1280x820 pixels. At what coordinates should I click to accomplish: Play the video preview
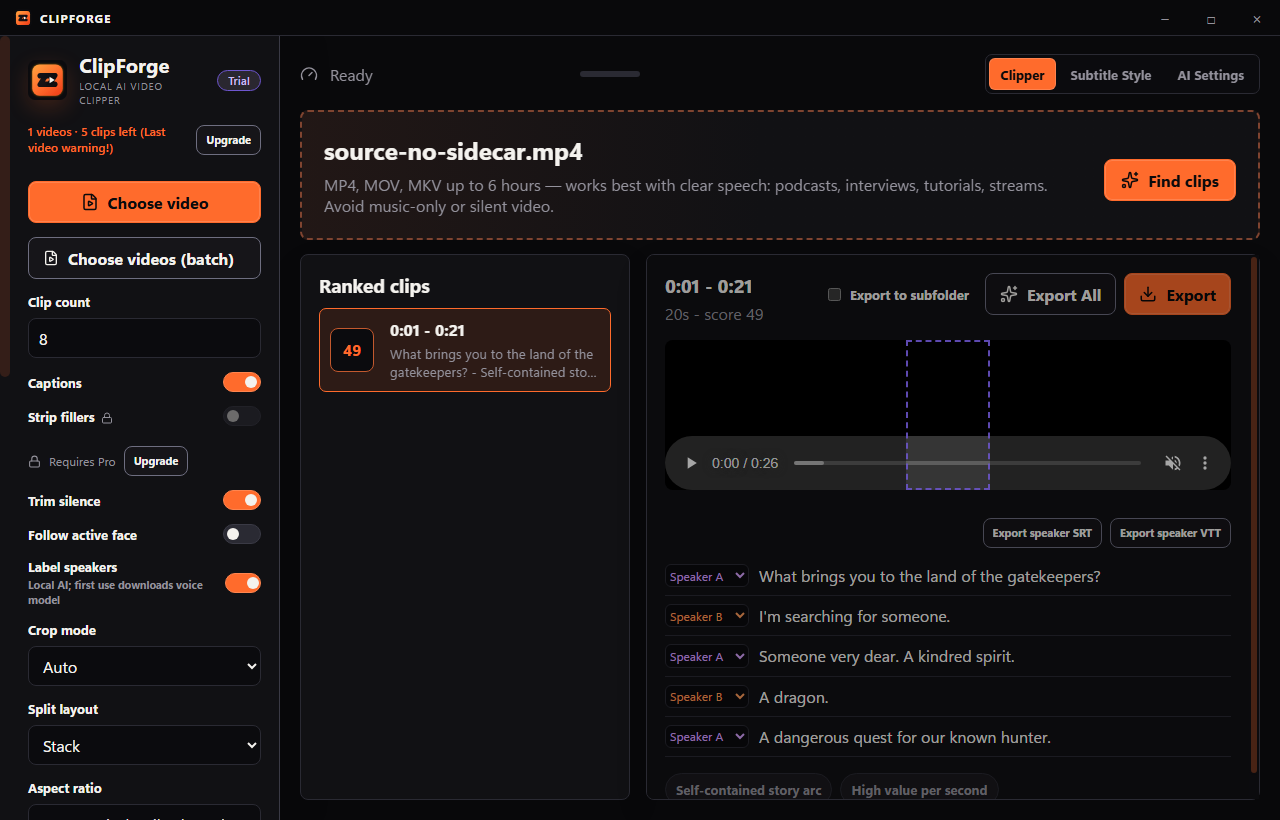point(691,463)
